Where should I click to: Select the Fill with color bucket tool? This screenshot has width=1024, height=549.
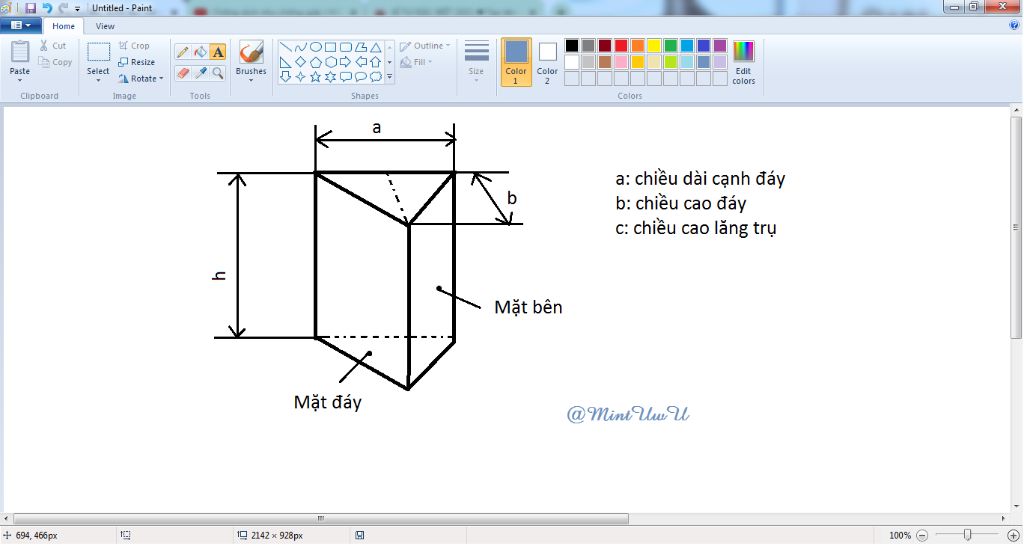(x=200, y=52)
